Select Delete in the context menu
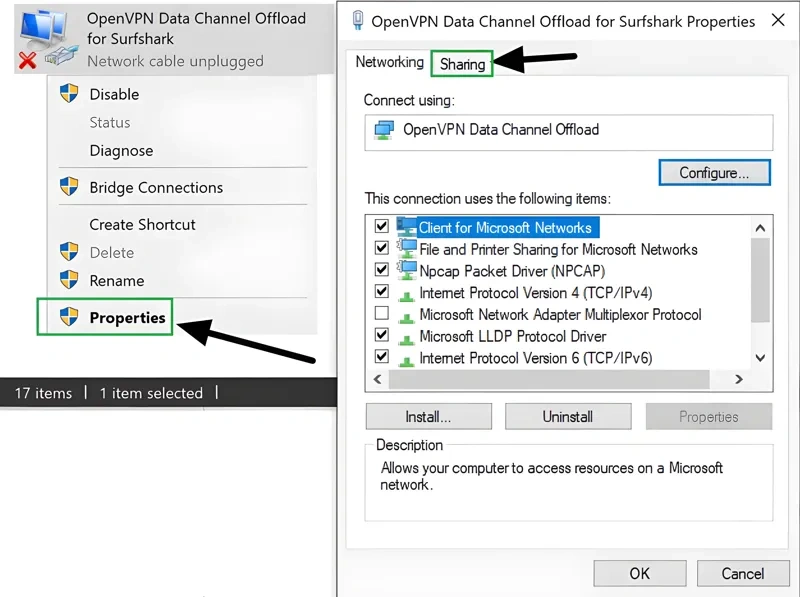Viewport: 800px width, 597px height. tap(112, 253)
